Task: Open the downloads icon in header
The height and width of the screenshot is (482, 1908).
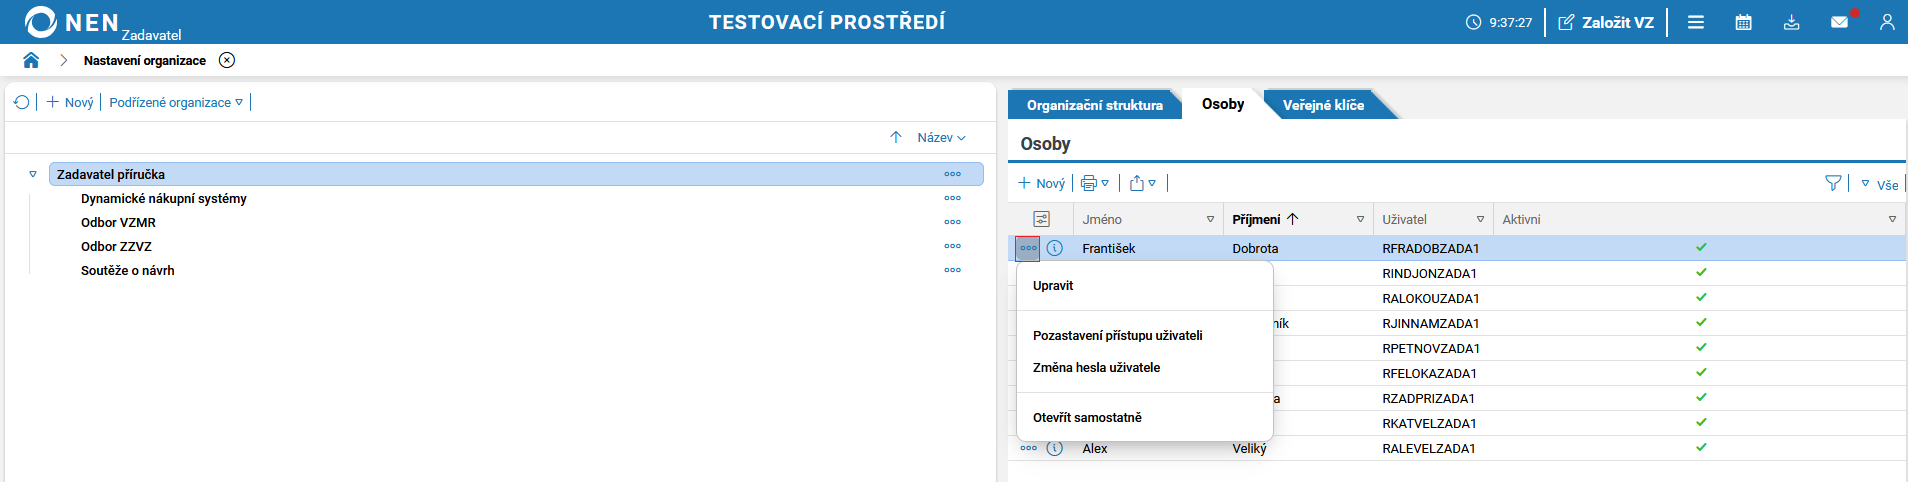Action: coord(1792,22)
